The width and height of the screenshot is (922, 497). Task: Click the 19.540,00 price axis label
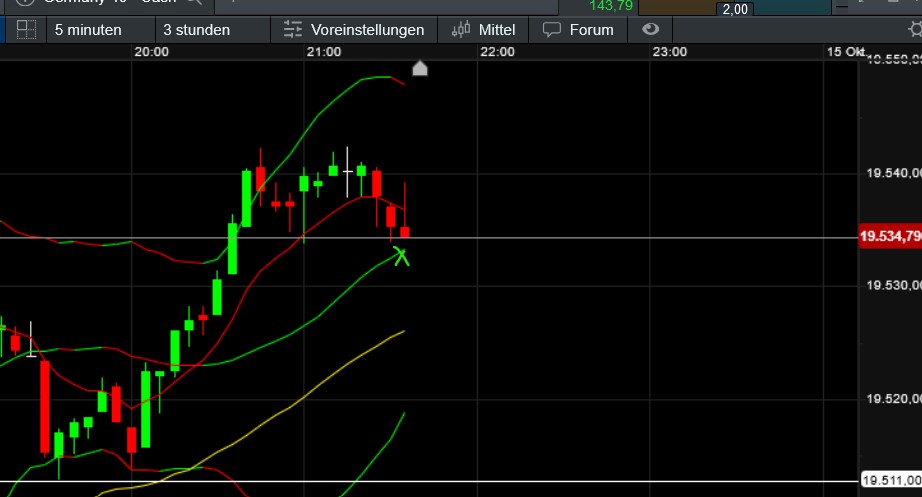tap(894, 173)
